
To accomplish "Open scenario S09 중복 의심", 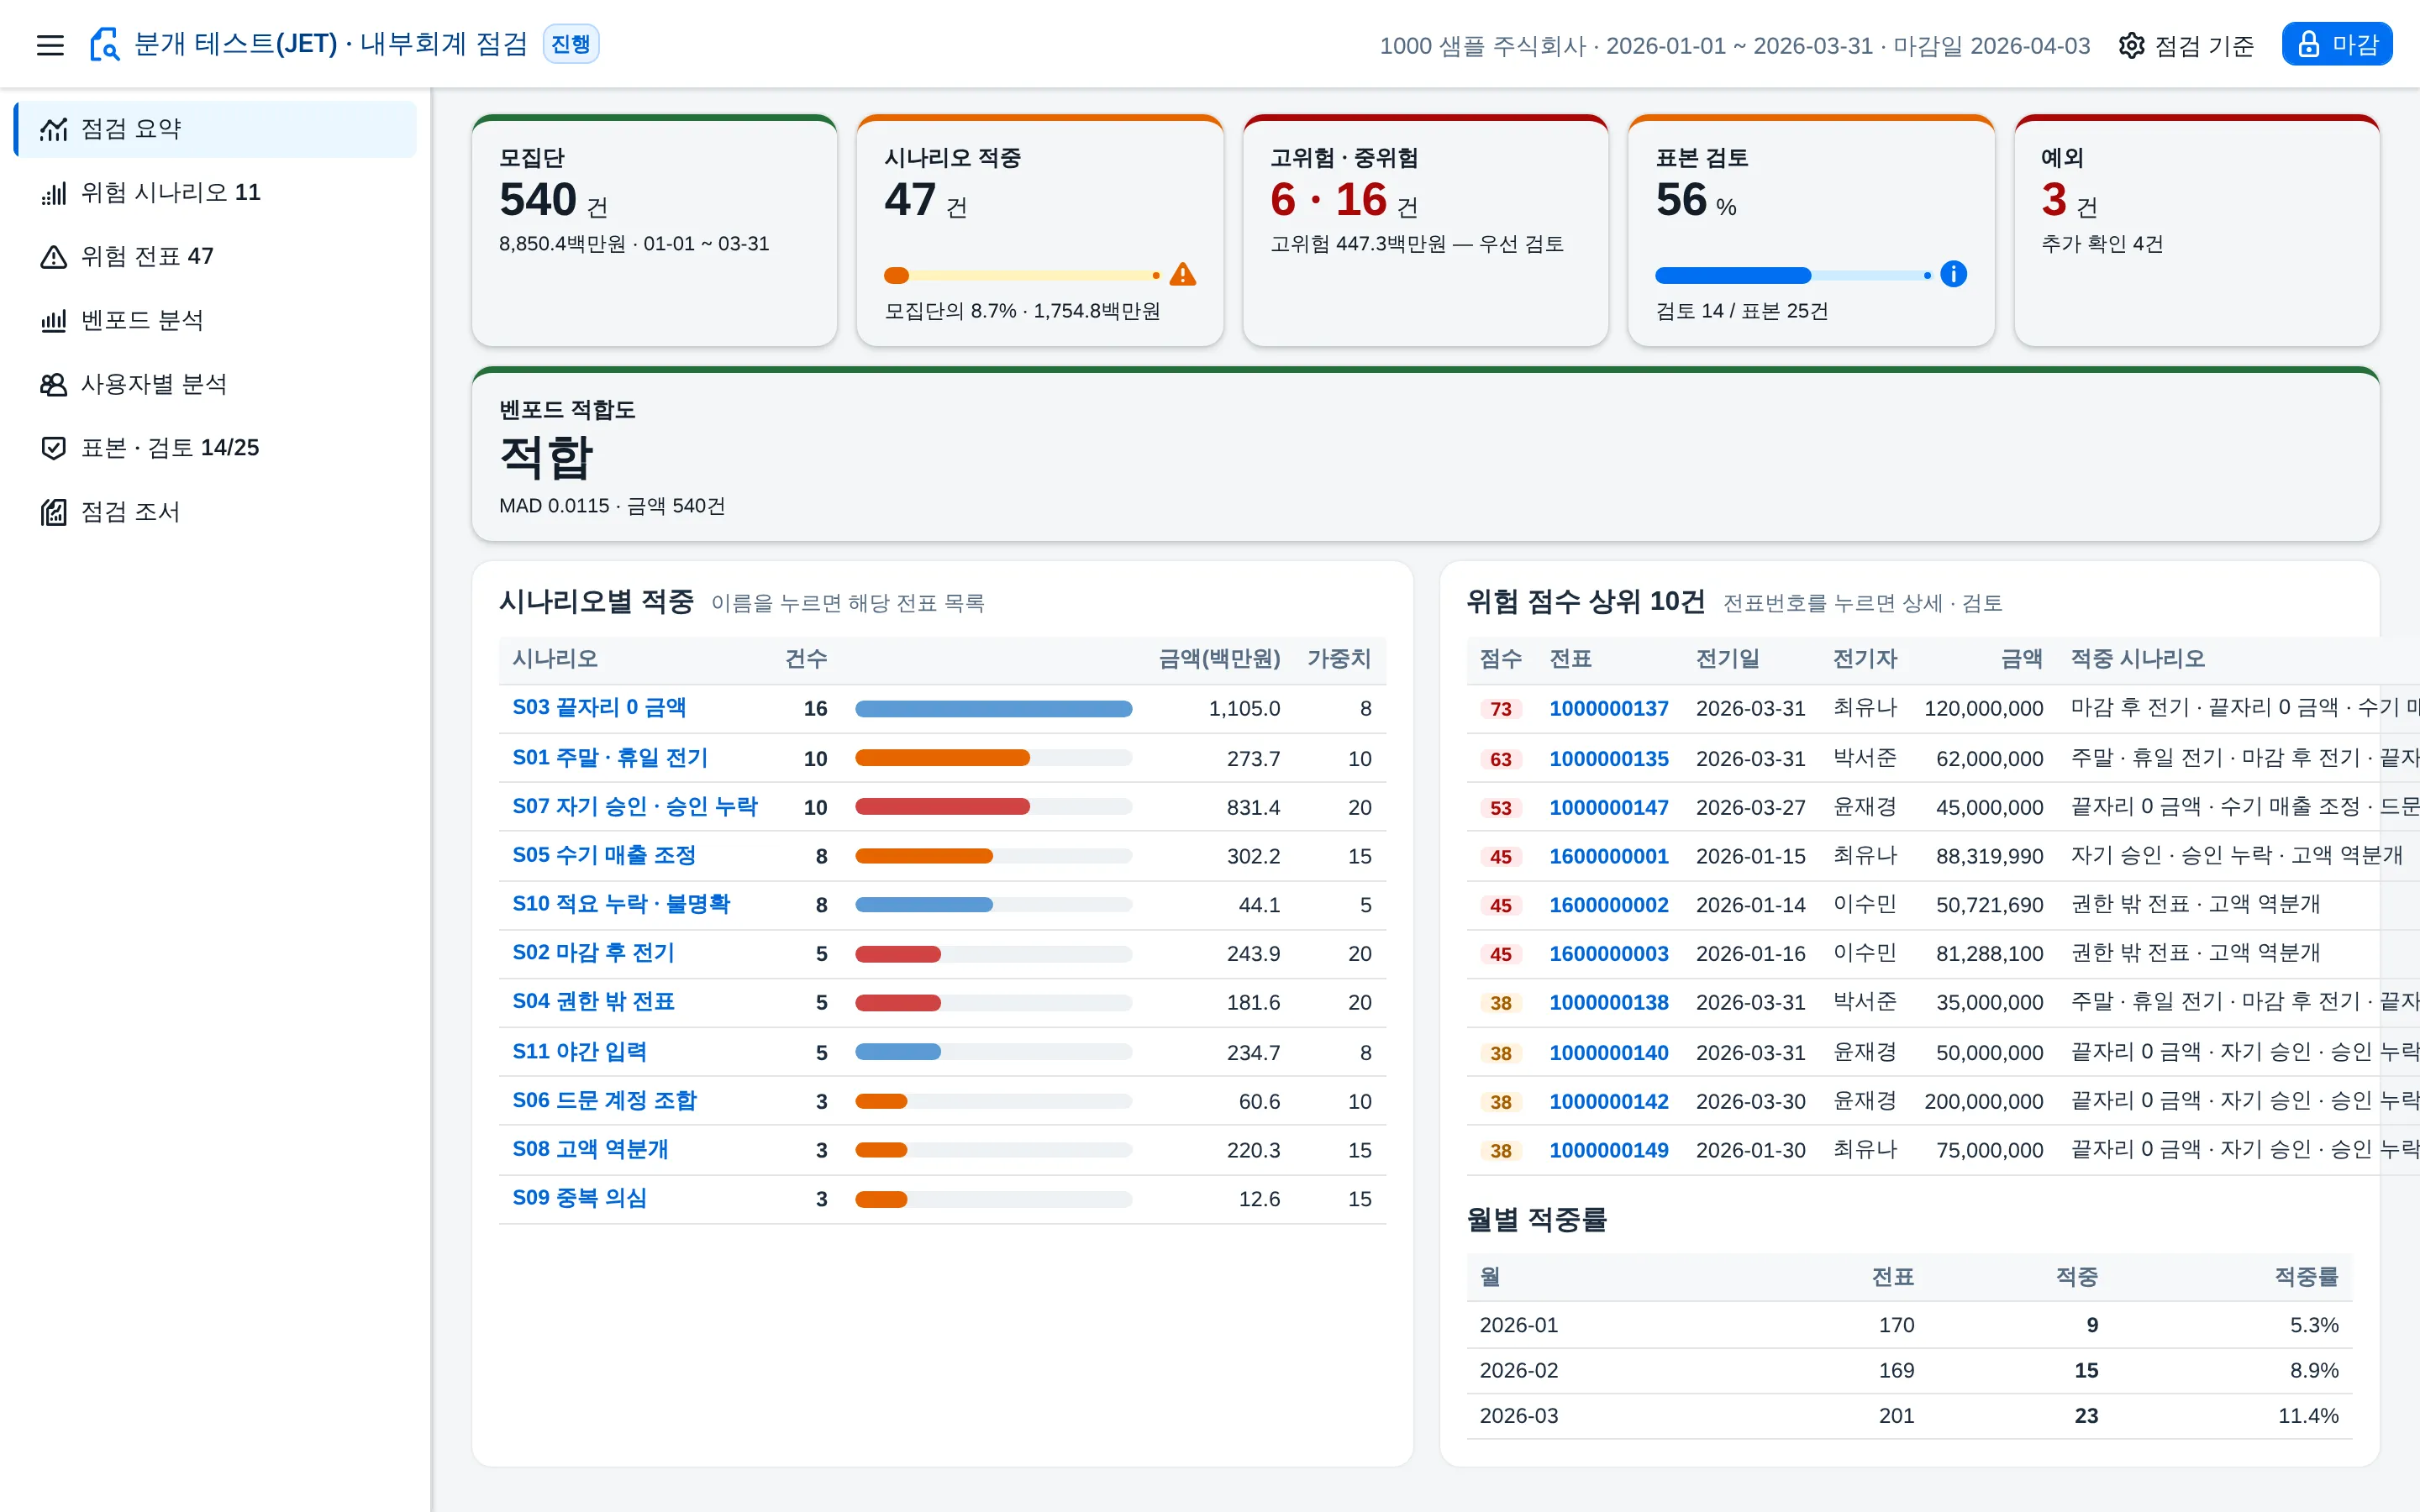I will tap(580, 1199).
